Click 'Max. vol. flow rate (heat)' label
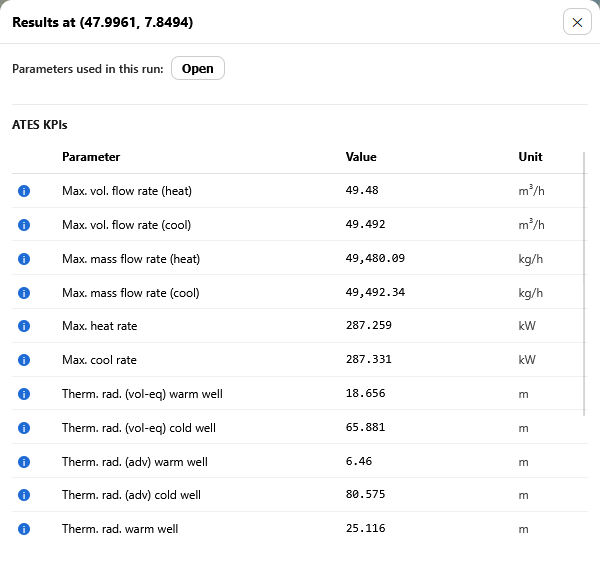 coord(127,191)
